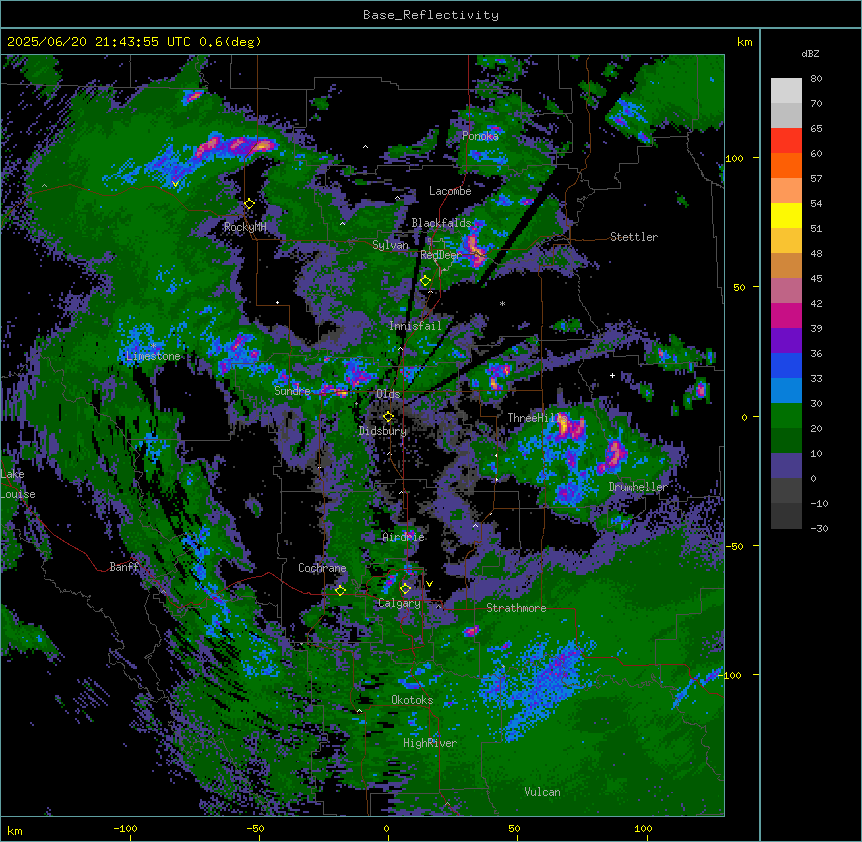Select the slate blue 0-10 dBZ swatch
This screenshot has height=842, width=862.
786,466
